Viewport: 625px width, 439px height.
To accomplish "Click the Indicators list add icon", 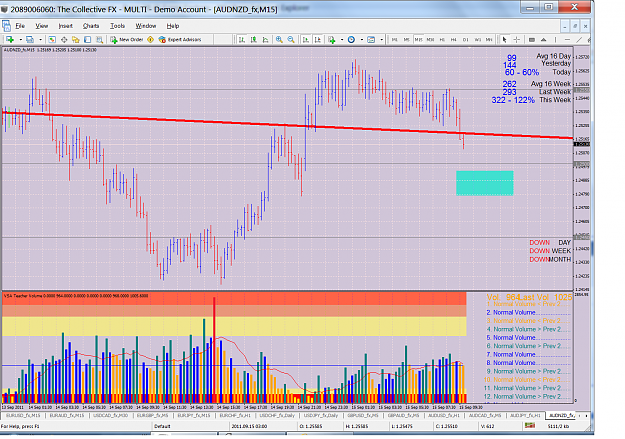I will point(332,39).
